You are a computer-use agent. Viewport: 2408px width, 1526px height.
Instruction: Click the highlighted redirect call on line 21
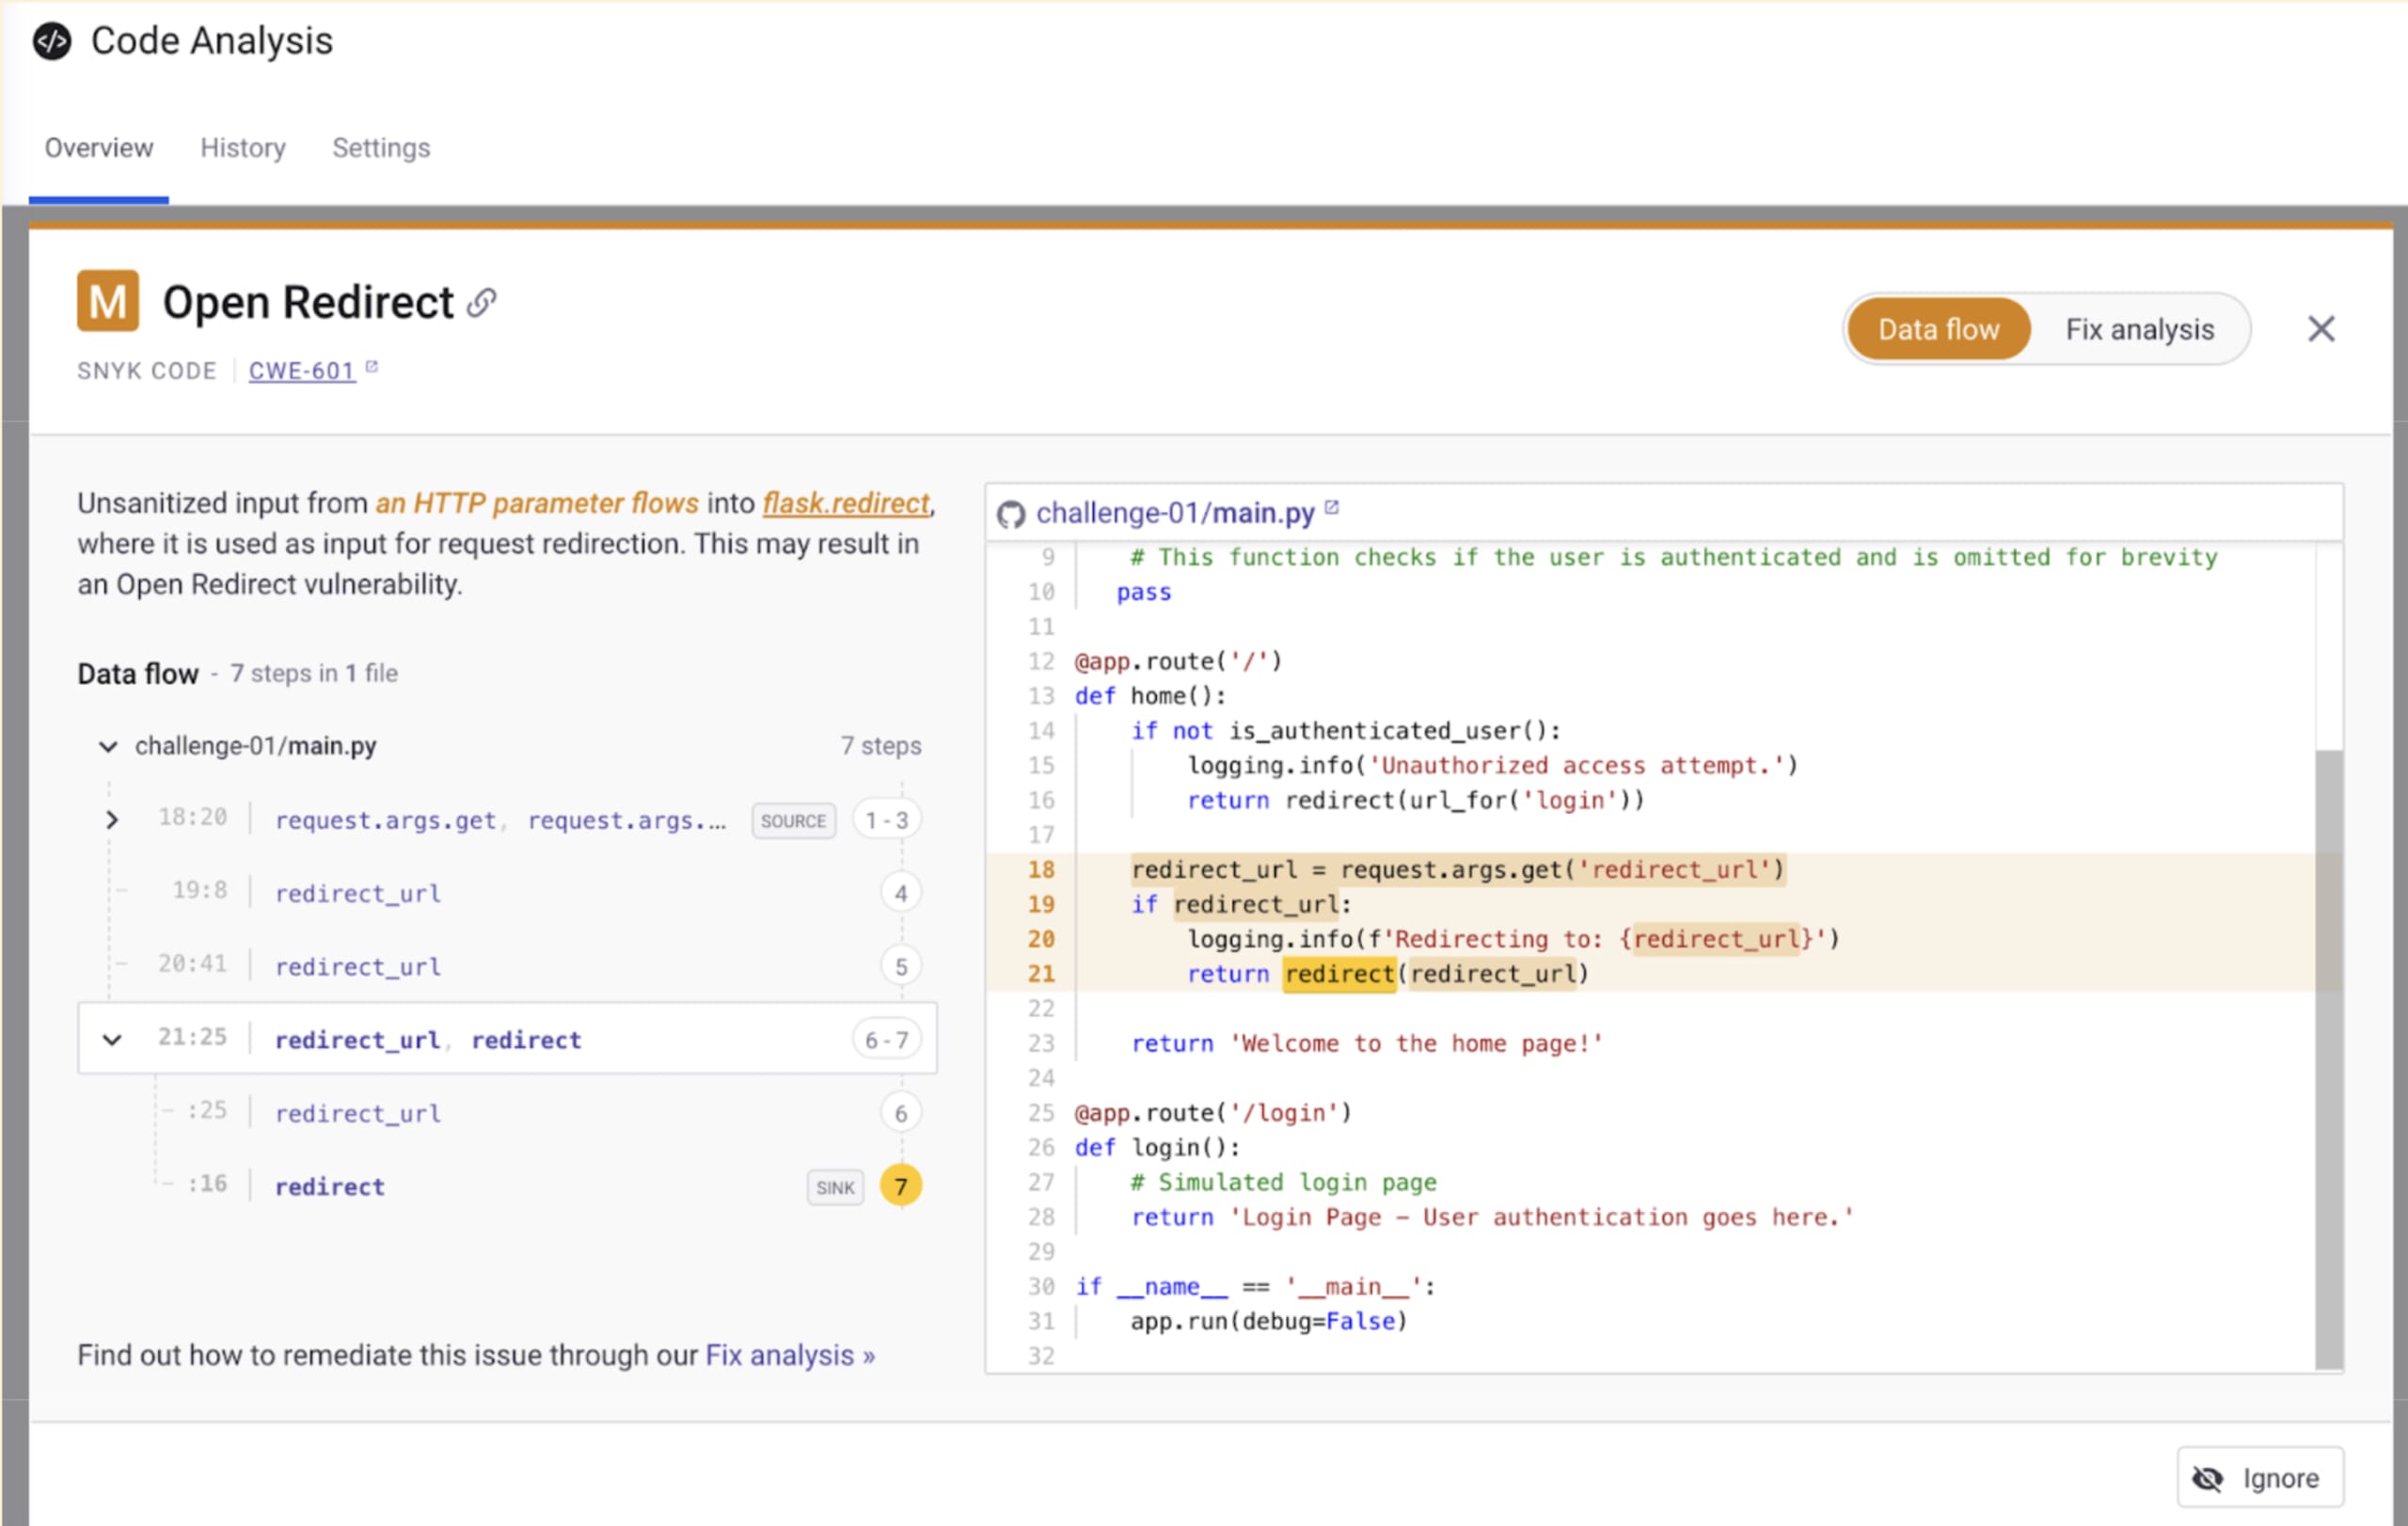[x=1339, y=974]
